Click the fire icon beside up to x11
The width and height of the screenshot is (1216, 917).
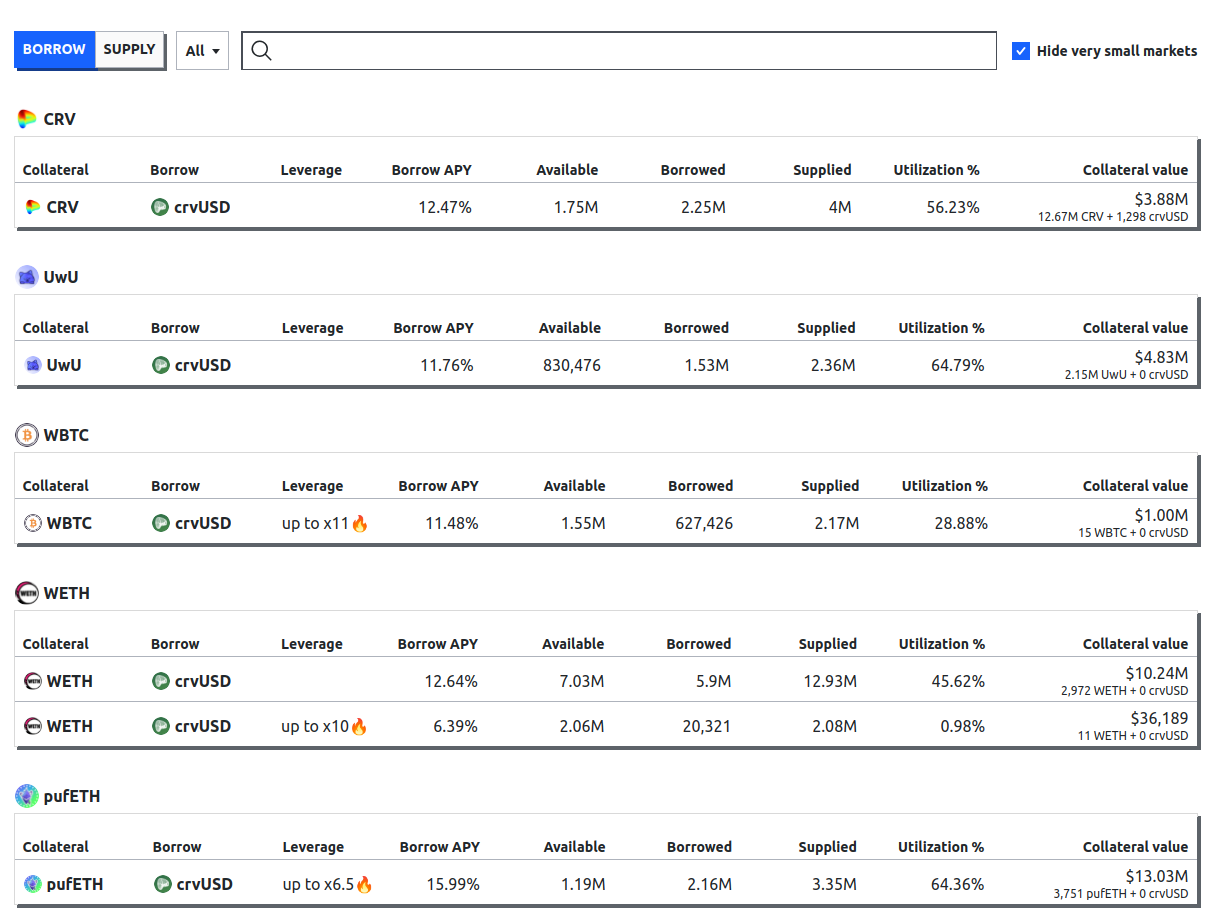pyautogui.click(x=360, y=523)
